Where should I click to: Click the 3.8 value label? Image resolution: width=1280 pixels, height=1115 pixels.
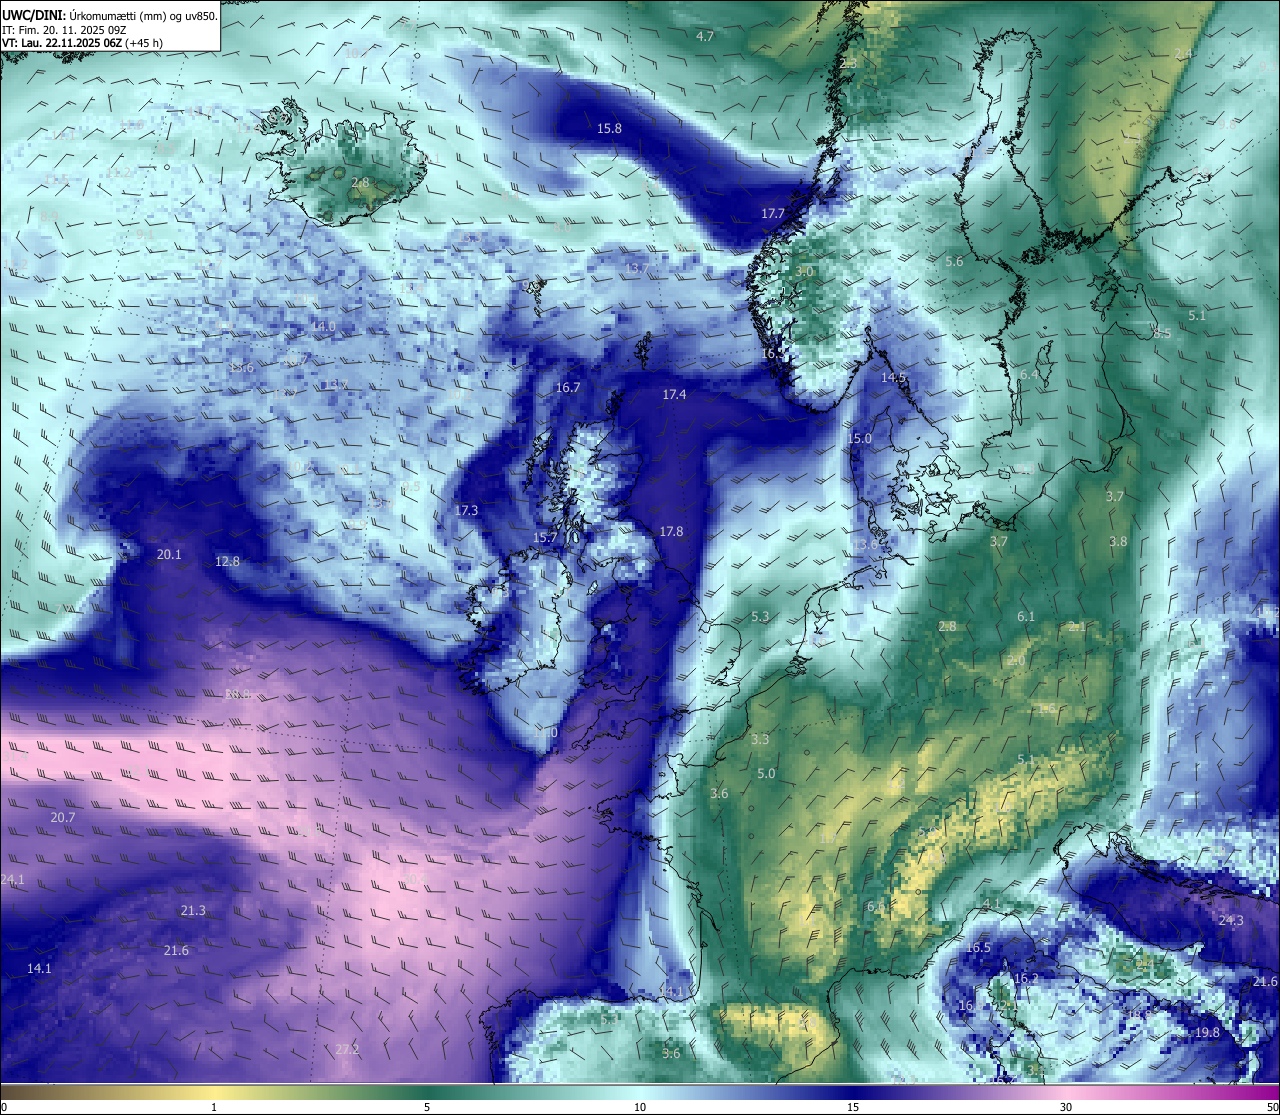[1118, 541]
